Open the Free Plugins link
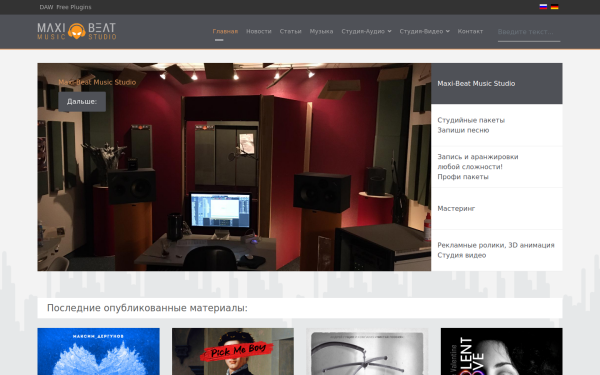 (x=74, y=7)
